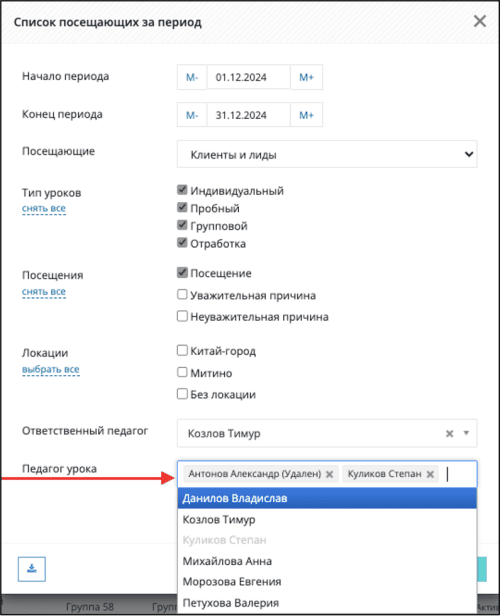Open the Клиенты и лиды dropdown

click(327, 154)
